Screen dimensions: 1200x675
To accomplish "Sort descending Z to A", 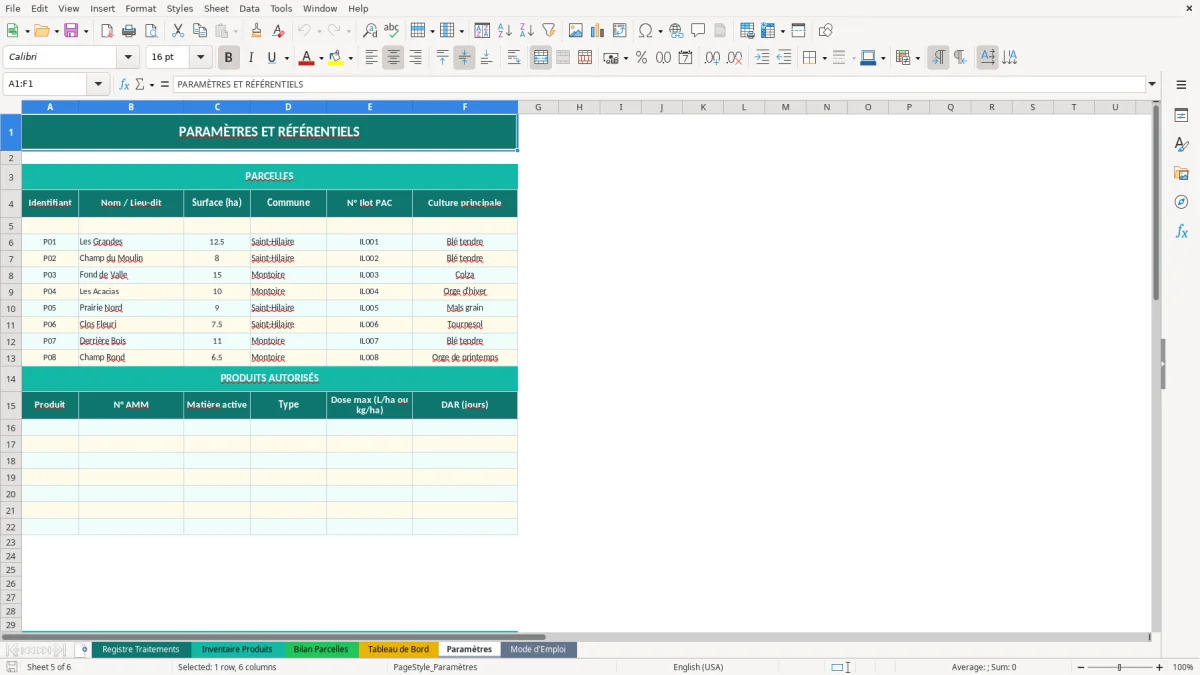I will click(527, 31).
